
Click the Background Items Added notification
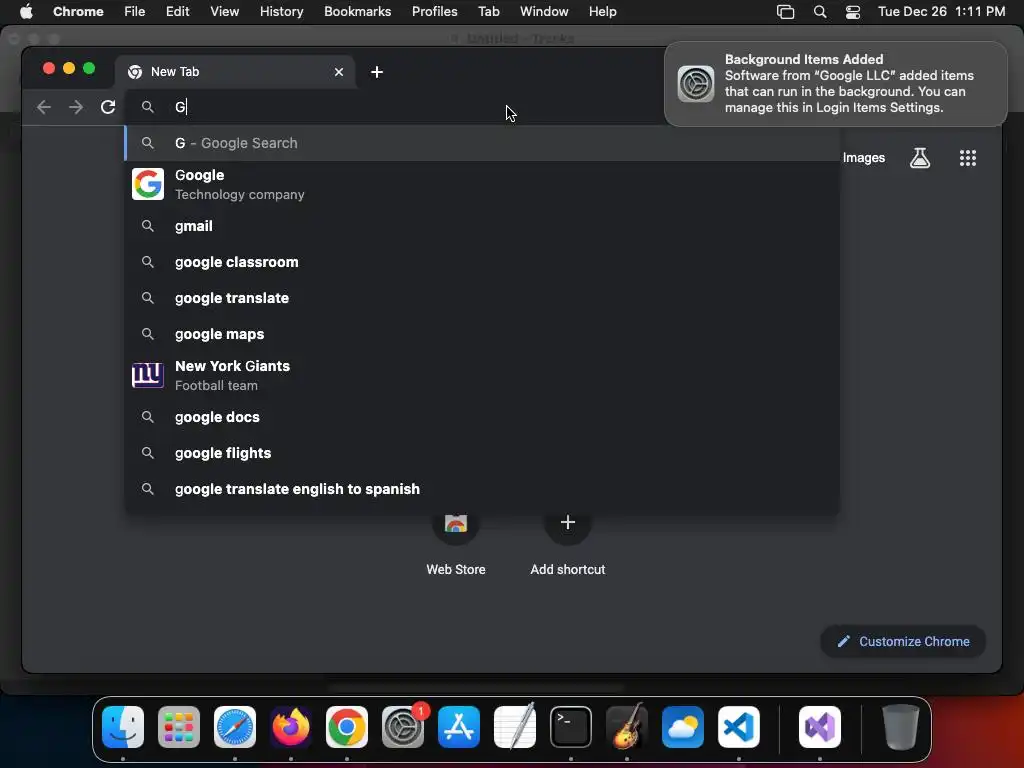click(x=836, y=84)
